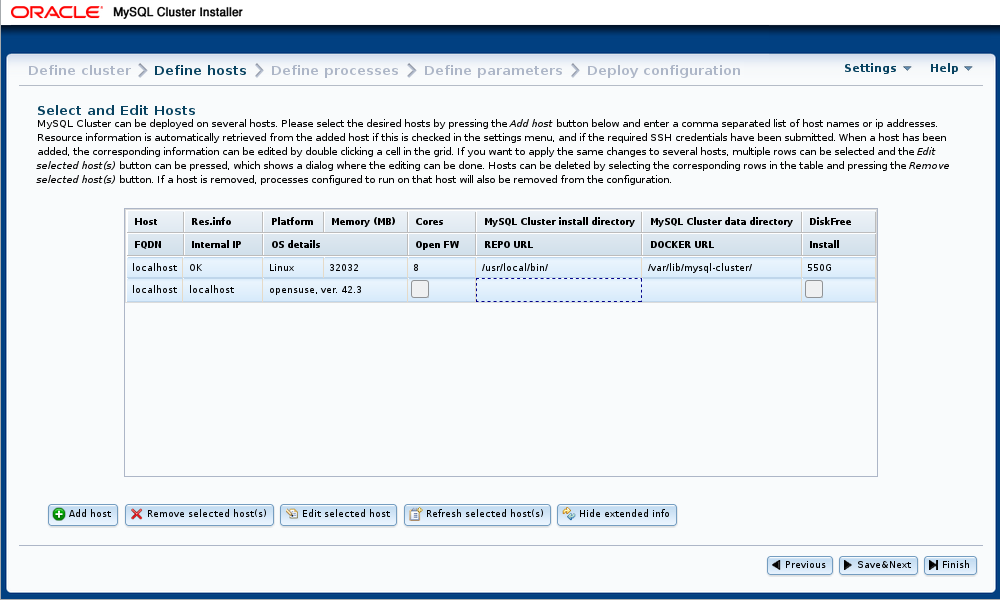1000x600 pixels.
Task: Click the red X Remove selected host(s) icon
Action: click(x=136, y=514)
